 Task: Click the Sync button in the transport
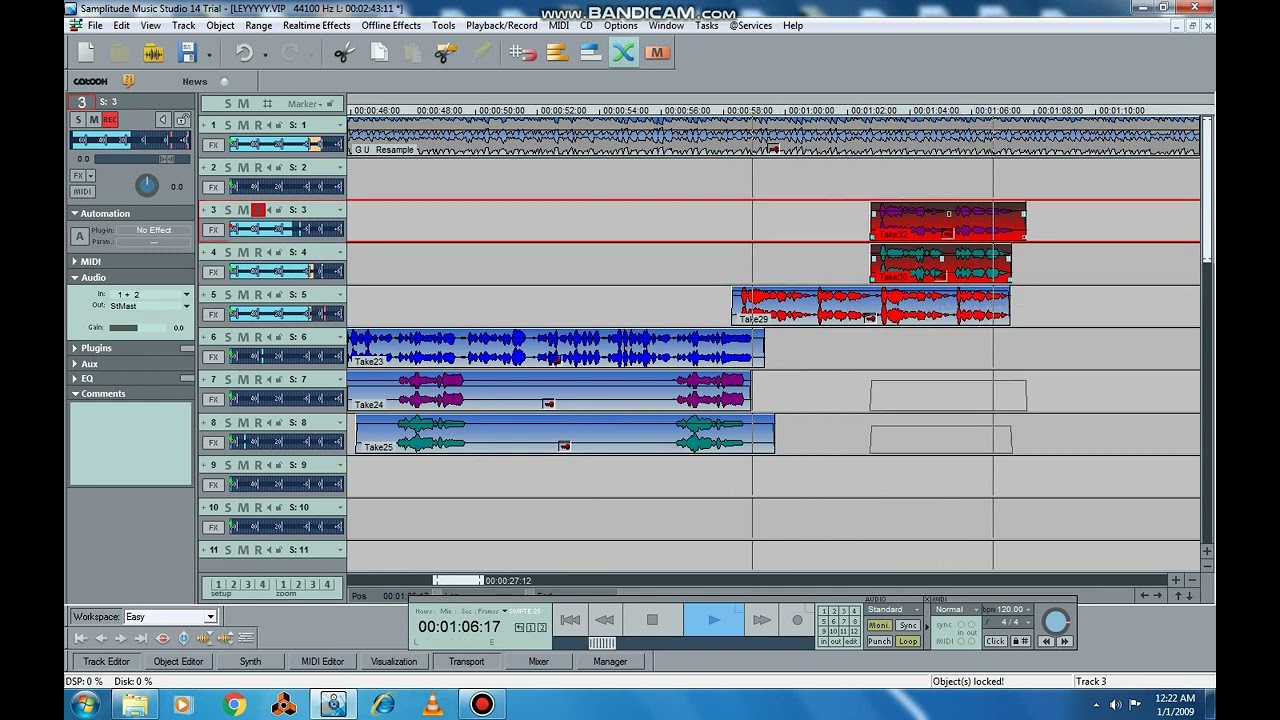click(908, 626)
